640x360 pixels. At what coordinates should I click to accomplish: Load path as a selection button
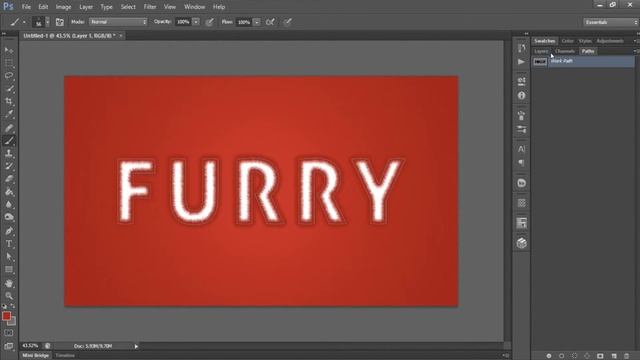pyautogui.click(x=574, y=356)
